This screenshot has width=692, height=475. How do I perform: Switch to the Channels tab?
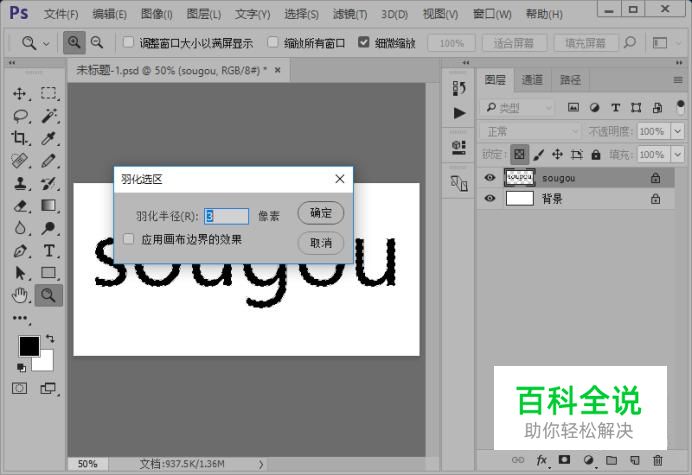(532, 80)
